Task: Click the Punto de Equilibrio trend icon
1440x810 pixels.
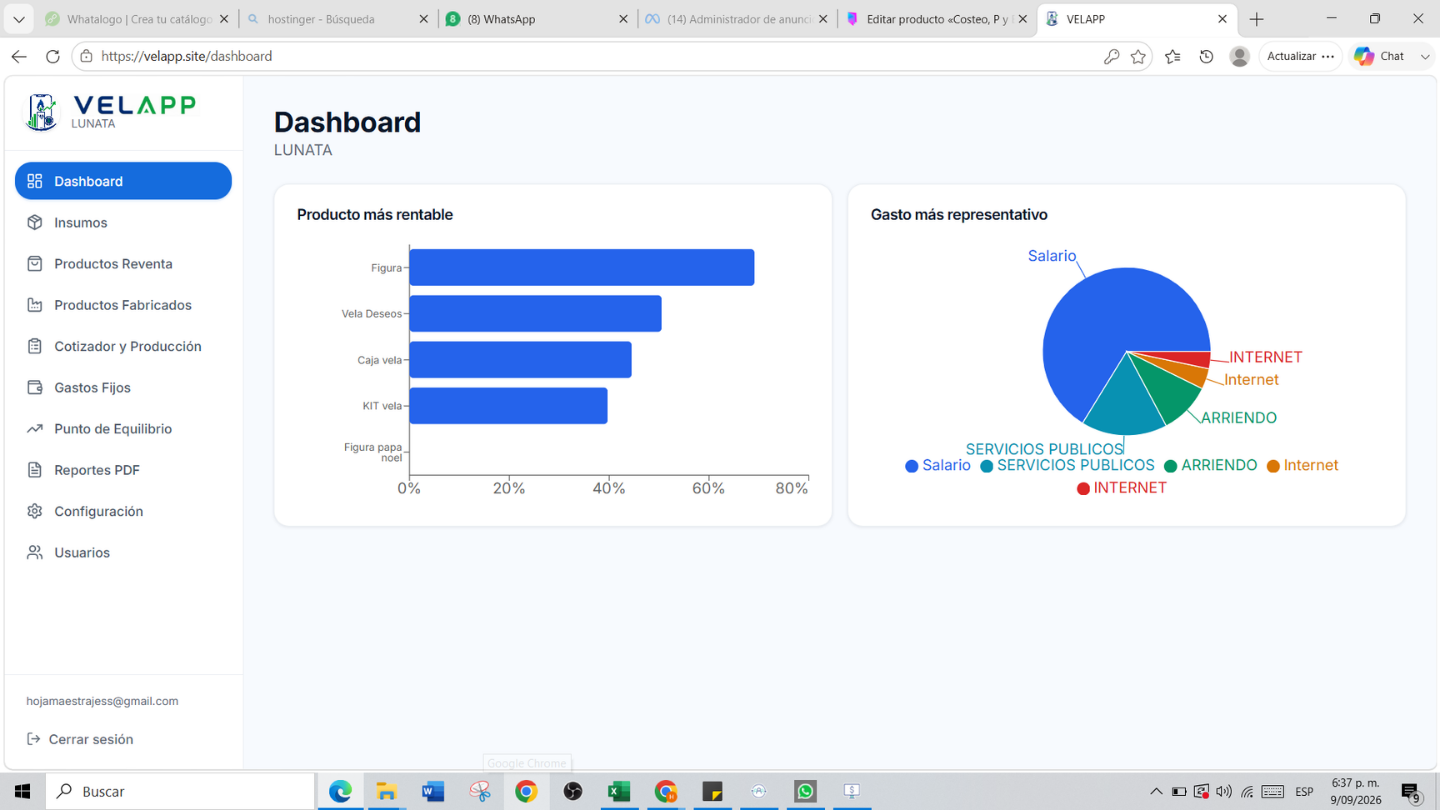Action: [35, 429]
